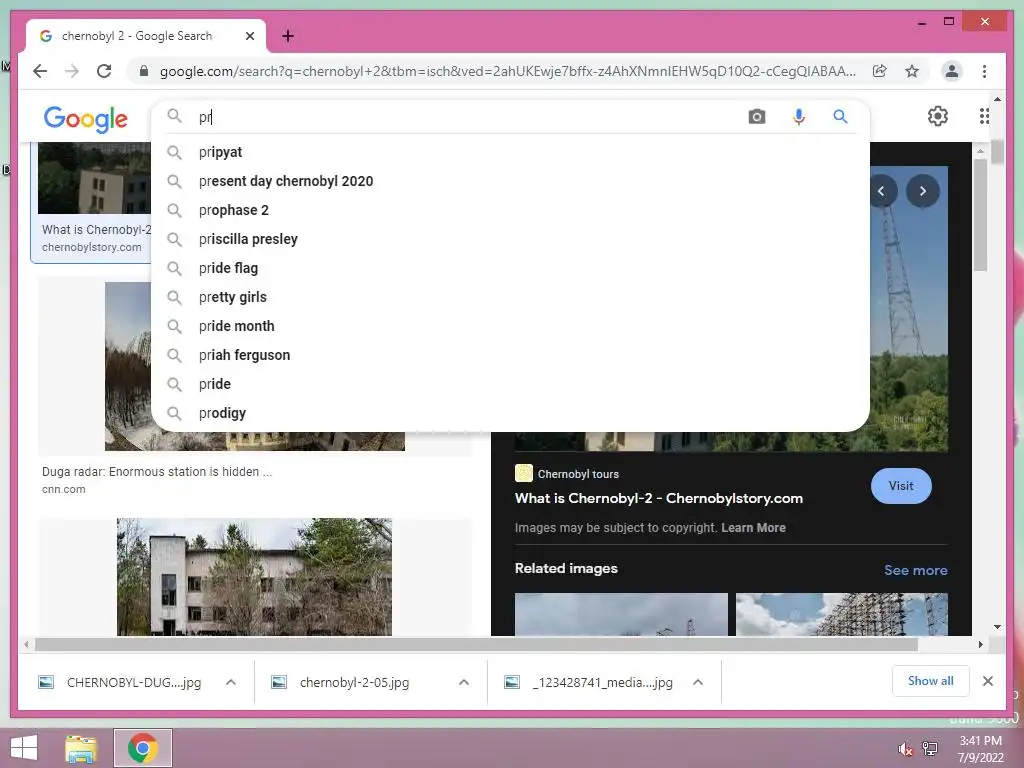Click the muted volume tray icon
1024x768 pixels.
(x=905, y=749)
